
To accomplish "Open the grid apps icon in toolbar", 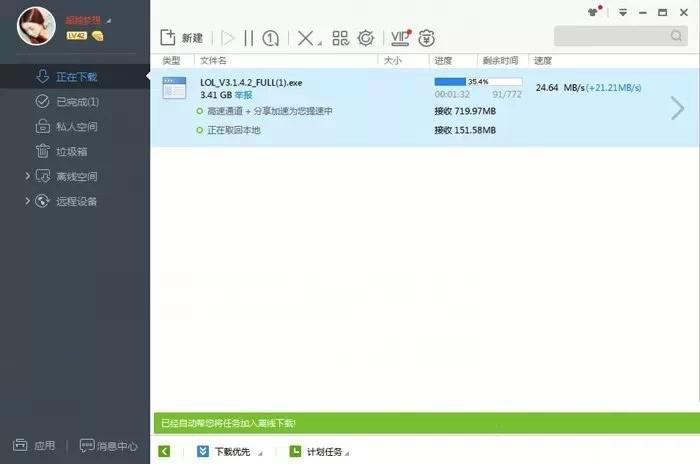I will tap(341, 38).
